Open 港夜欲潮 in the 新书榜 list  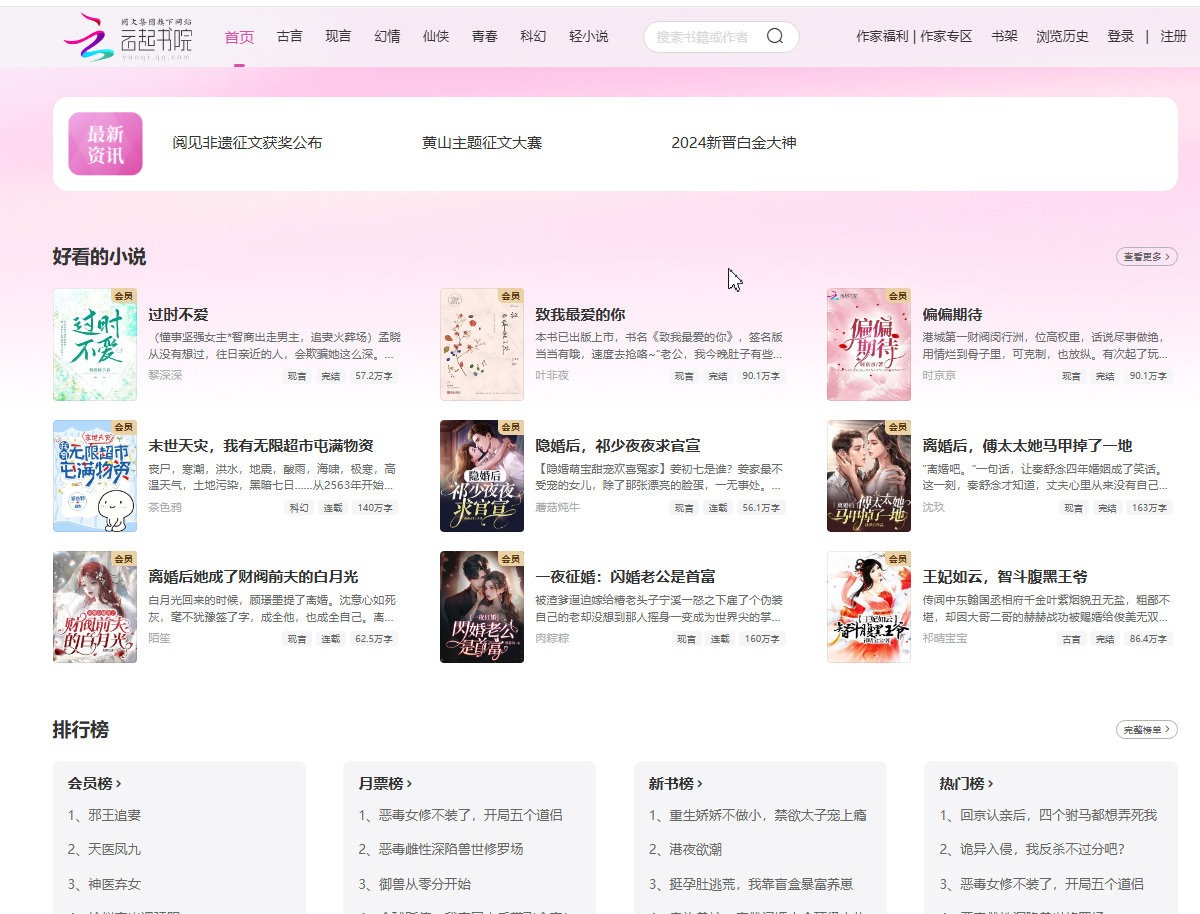(695, 849)
